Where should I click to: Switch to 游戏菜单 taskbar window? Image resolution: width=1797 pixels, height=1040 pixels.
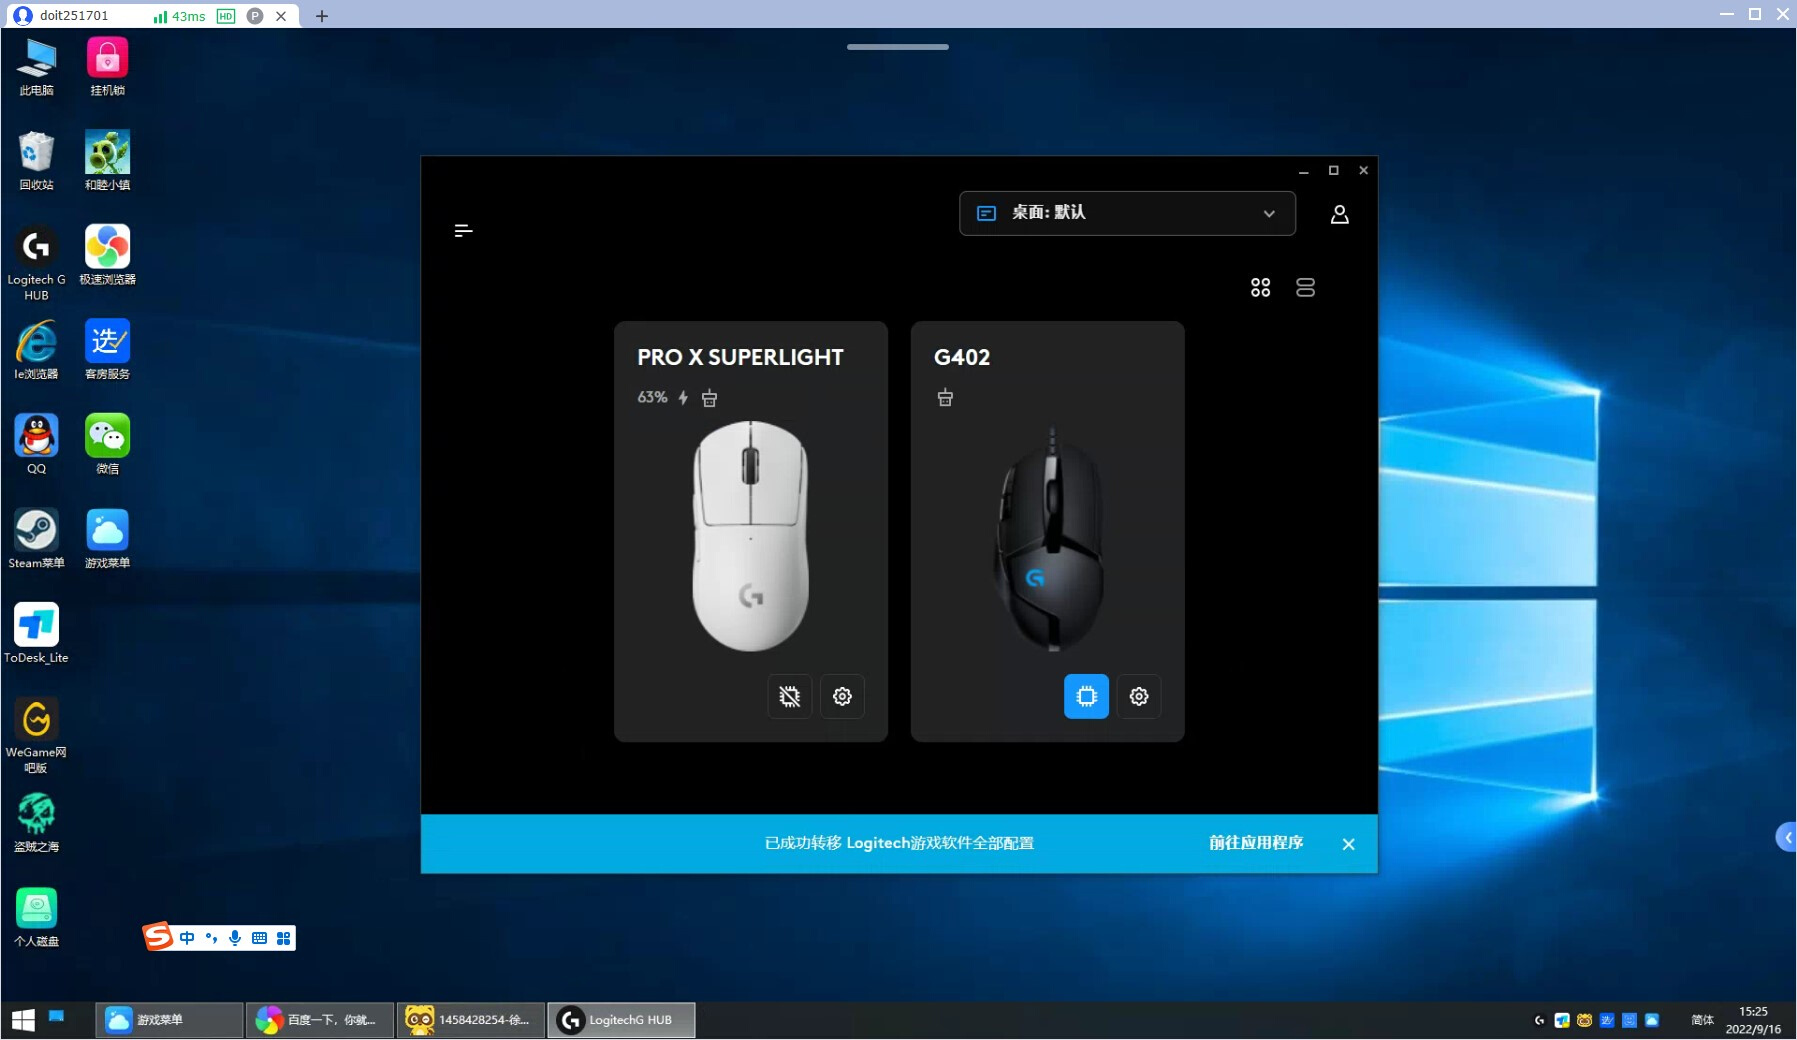point(170,1020)
